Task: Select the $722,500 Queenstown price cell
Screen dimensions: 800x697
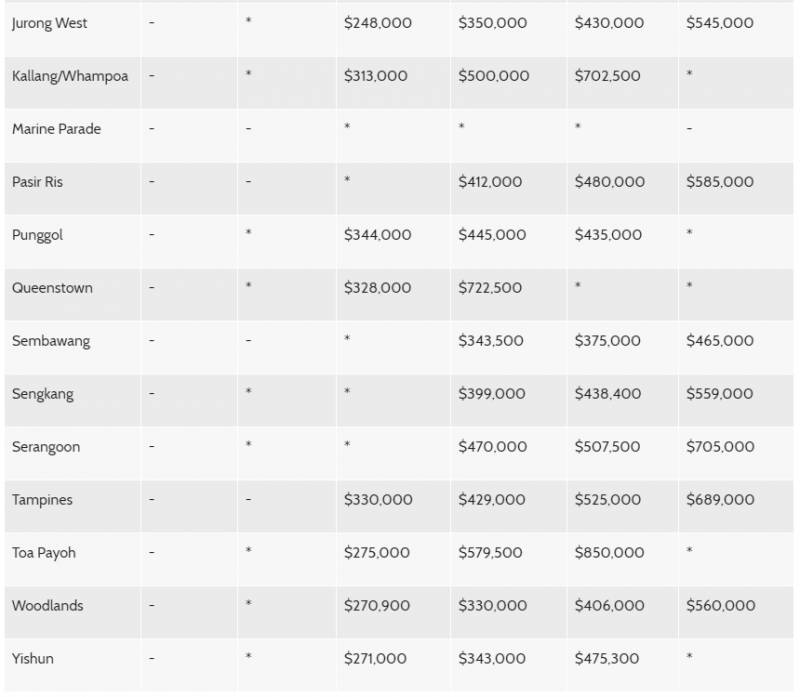Action: click(490, 288)
